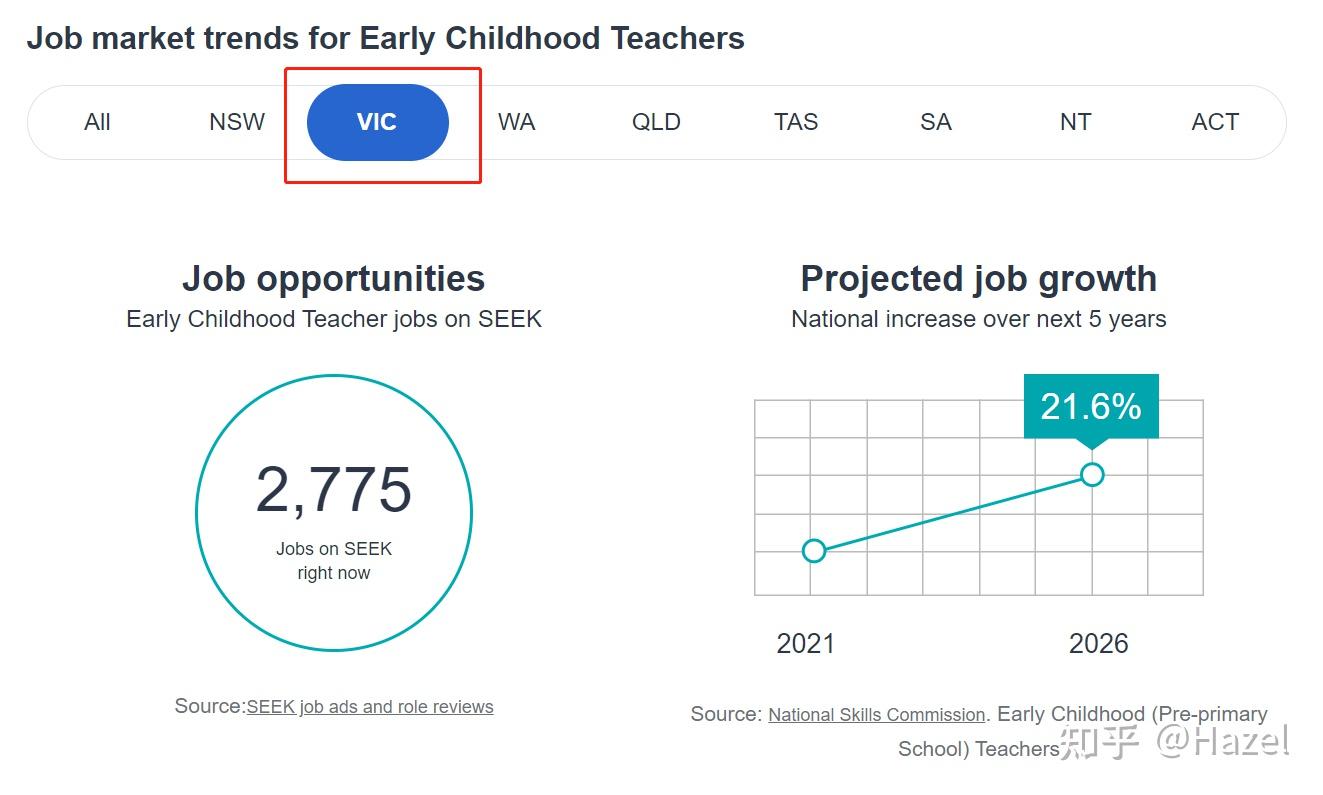
Task: Select the highlighted VIC tab
Action: pyautogui.click(x=378, y=122)
